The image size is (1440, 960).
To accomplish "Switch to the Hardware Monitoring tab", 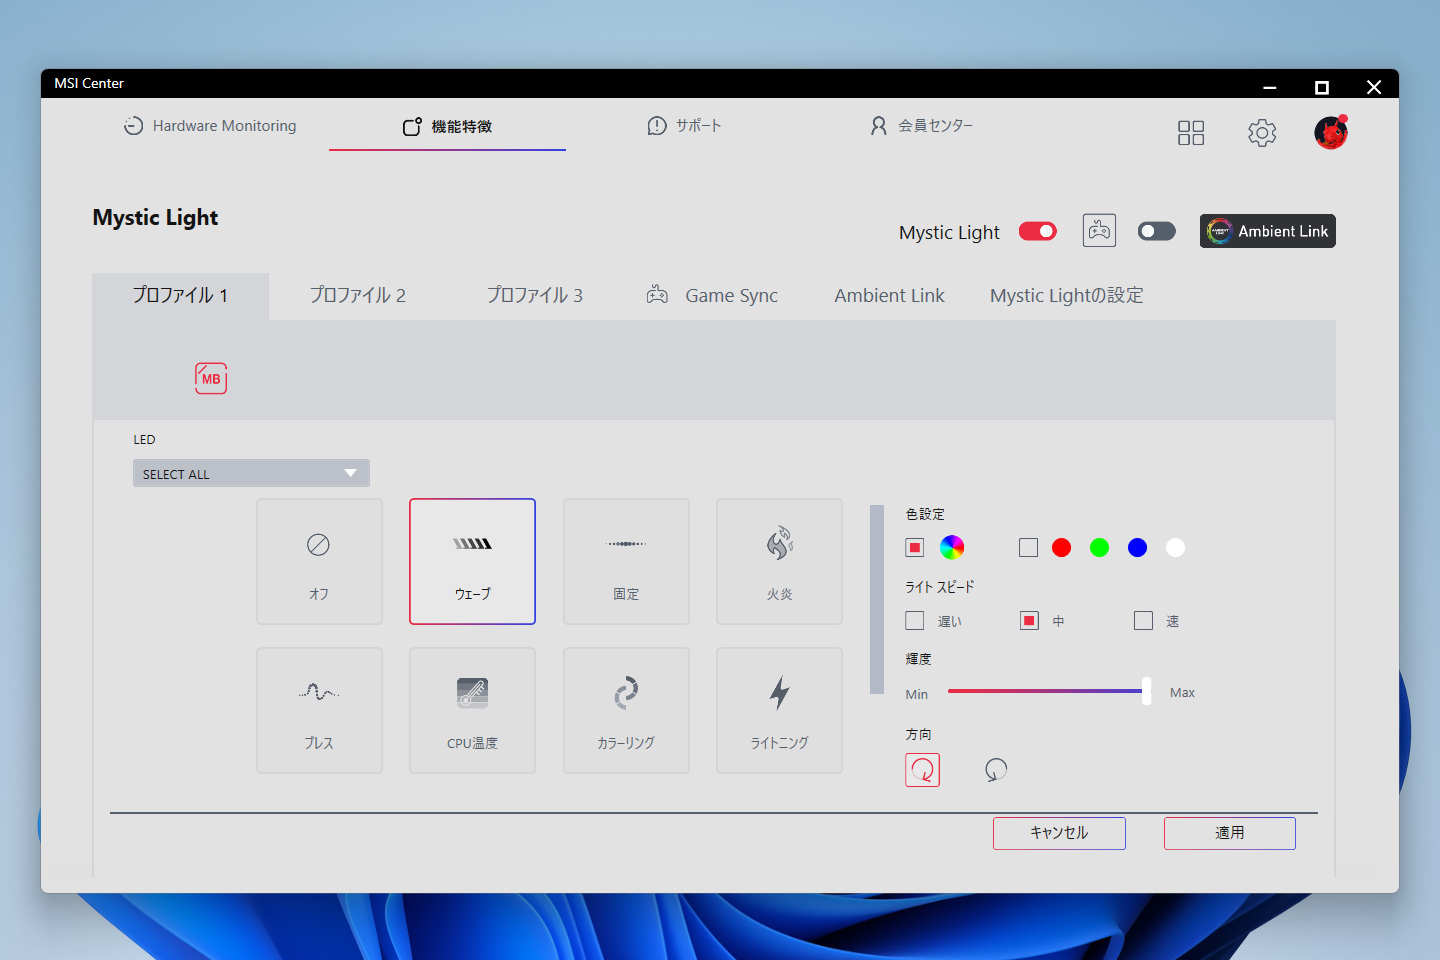I will pos(210,126).
